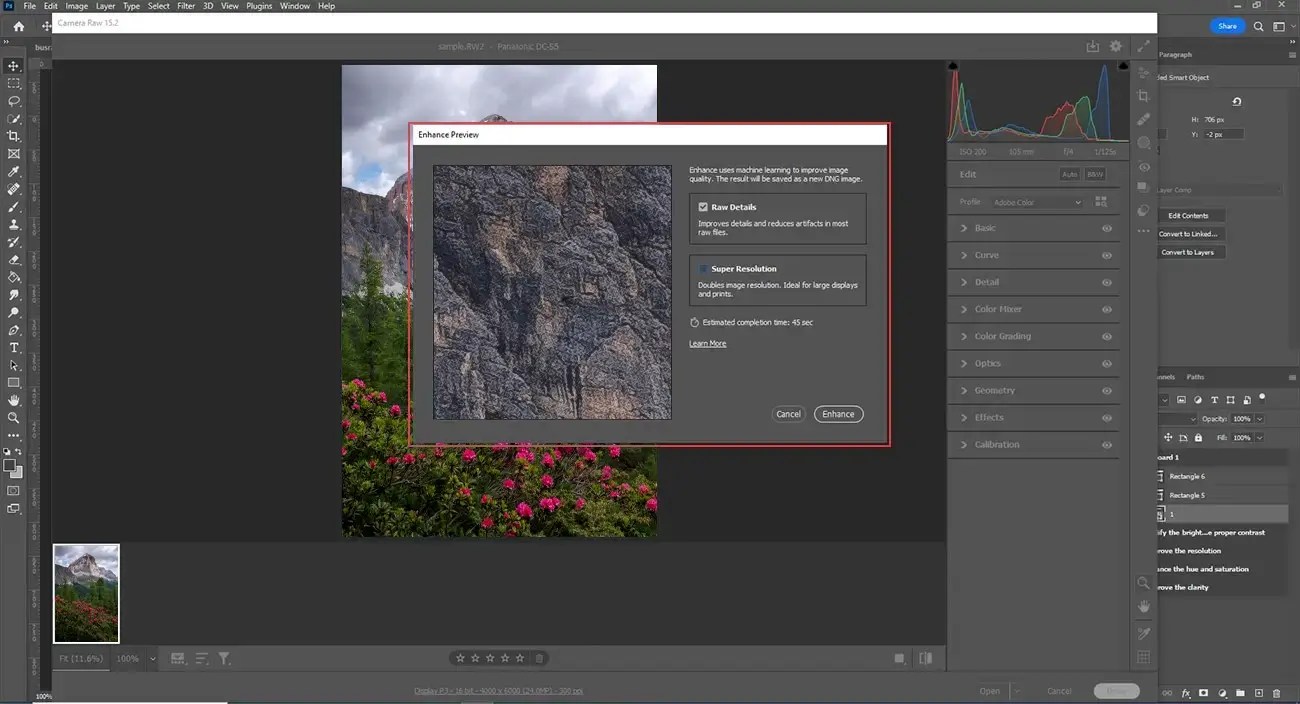Open the Learn More link

708,343
